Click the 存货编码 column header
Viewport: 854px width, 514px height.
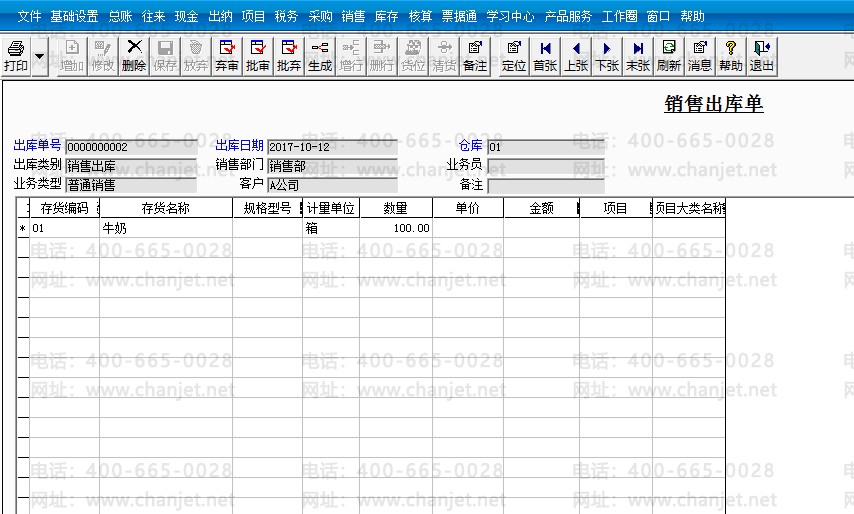pyautogui.click(x=65, y=208)
